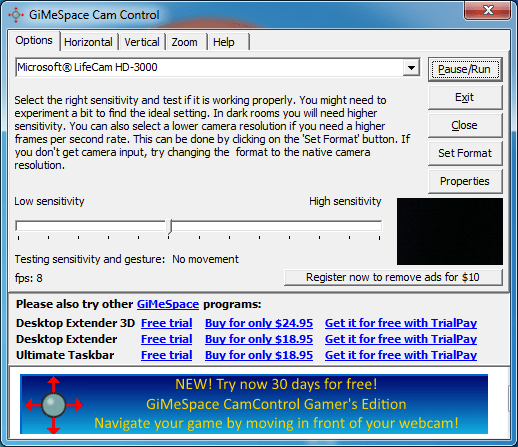Click Free trial for Ultimate Taskbar
The width and height of the screenshot is (518, 447).
coord(167,355)
